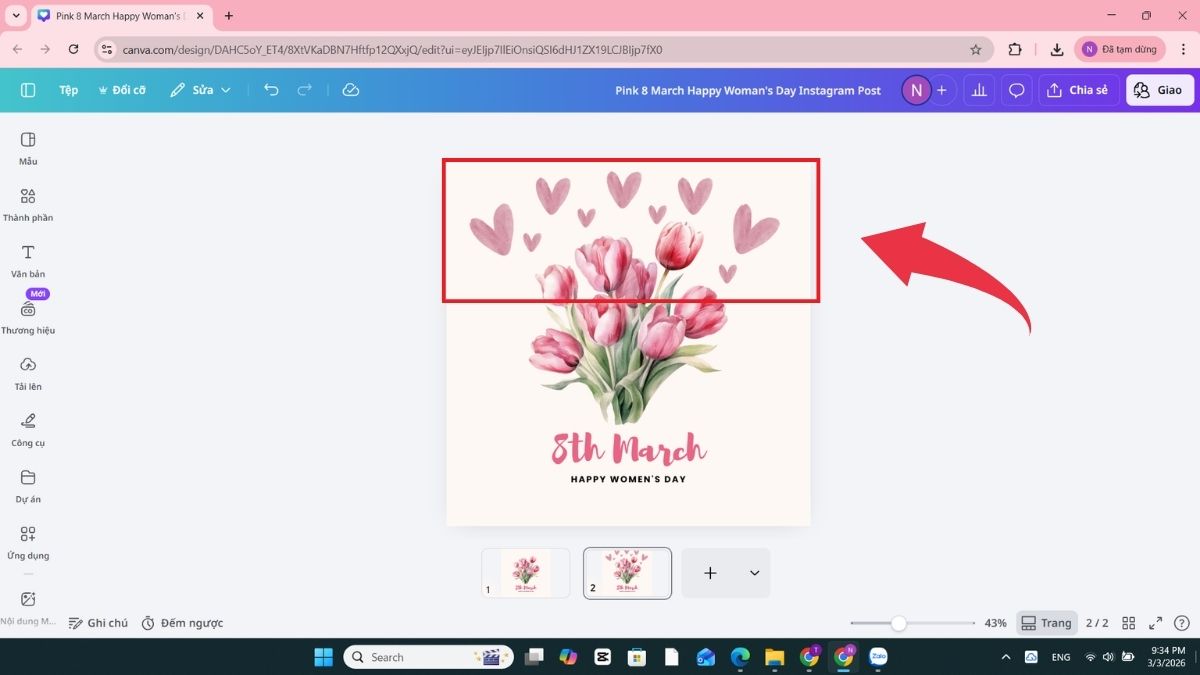This screenshot has height=675, width=1200.
Task: Open the Công cụ tools panel
Action: [28, 429]
